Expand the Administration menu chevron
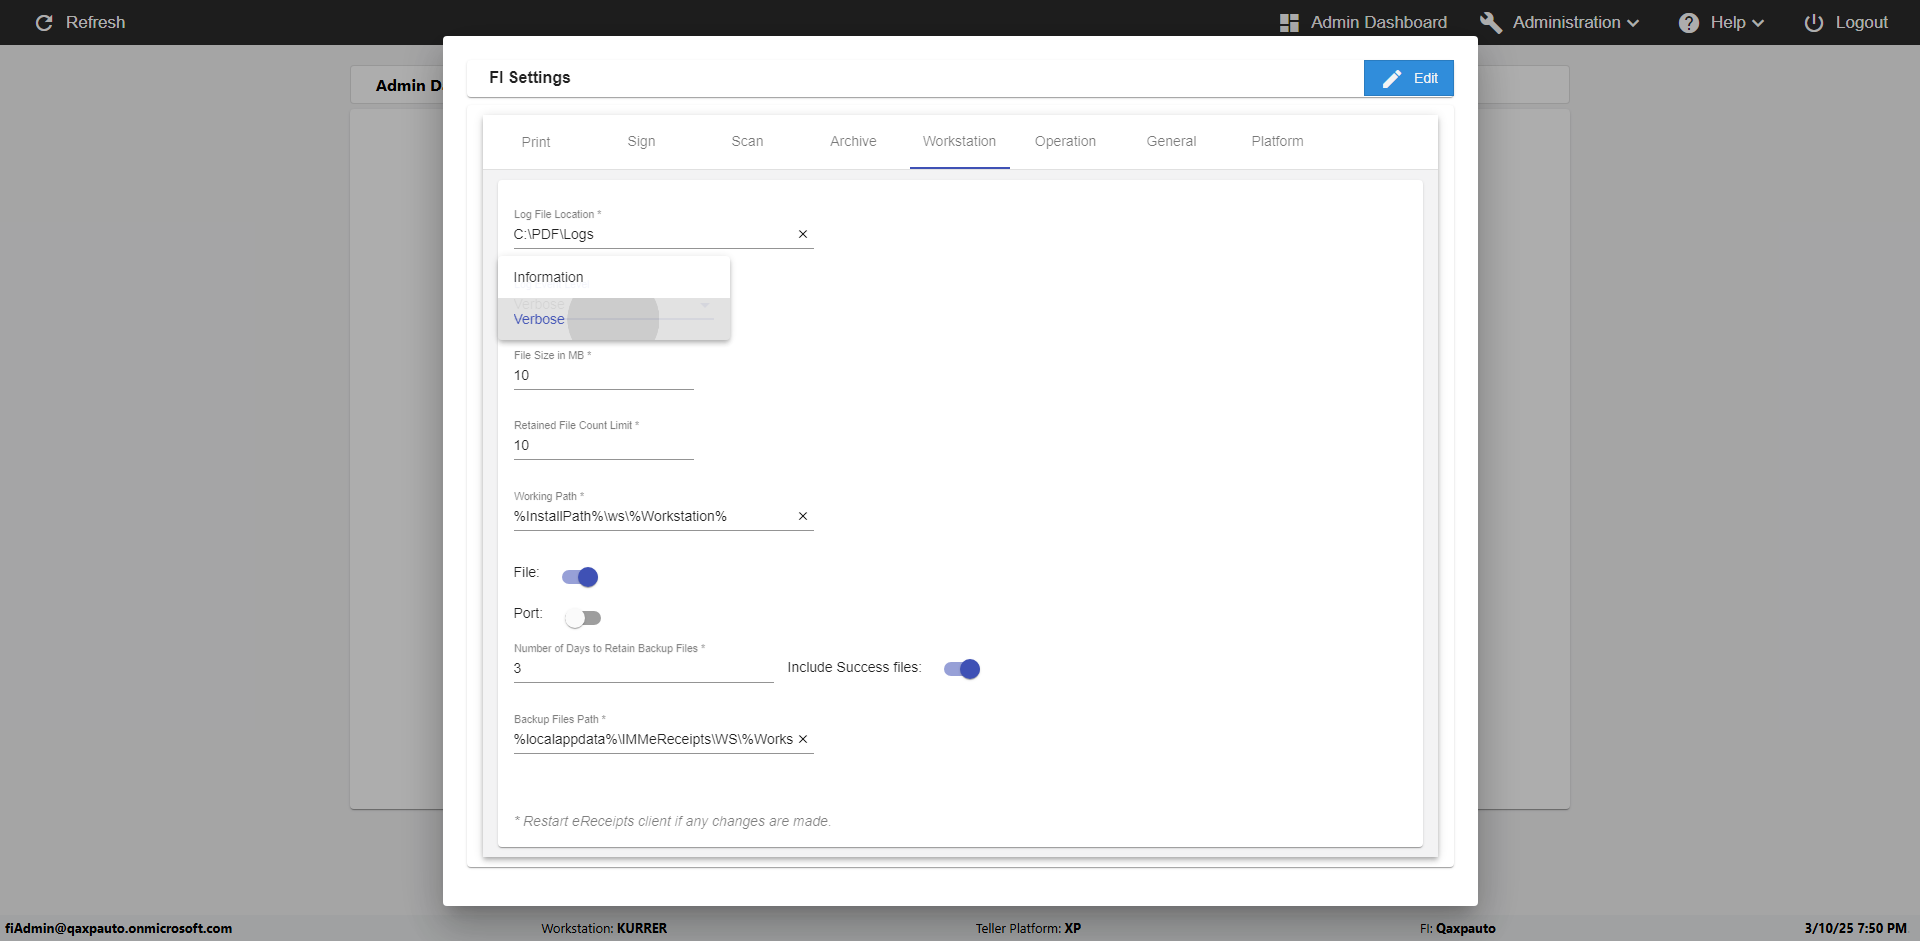 (x=1633, y=23)
